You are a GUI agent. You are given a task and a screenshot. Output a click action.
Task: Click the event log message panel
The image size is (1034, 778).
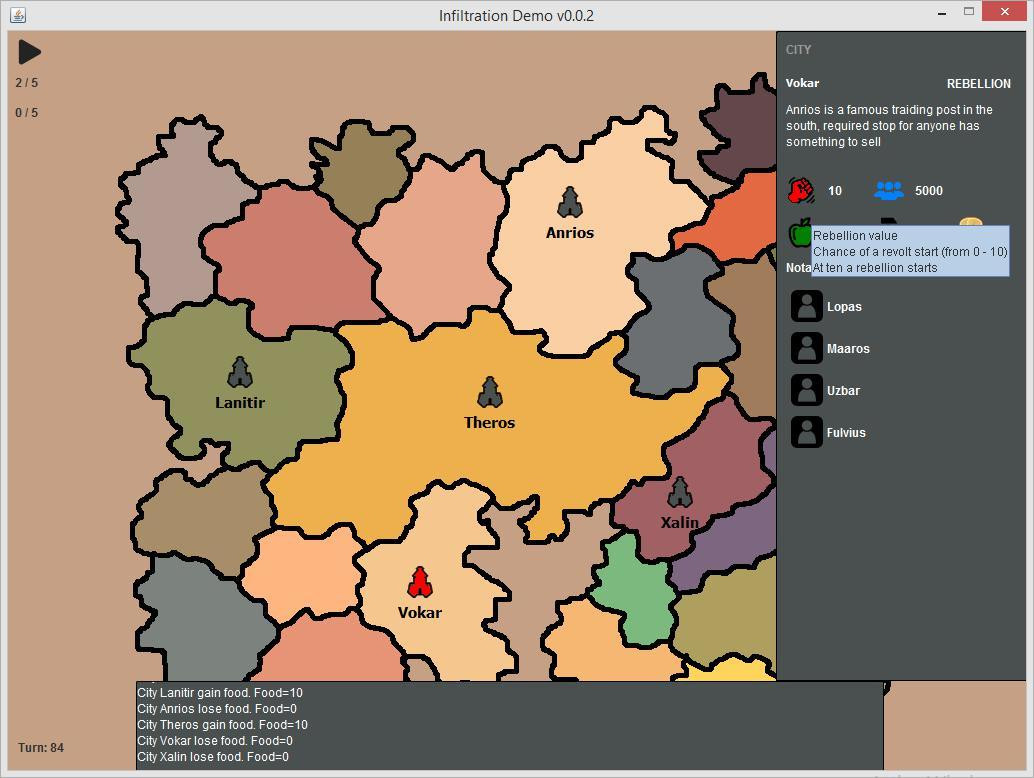pyautogui.click(x=509, y=725)
